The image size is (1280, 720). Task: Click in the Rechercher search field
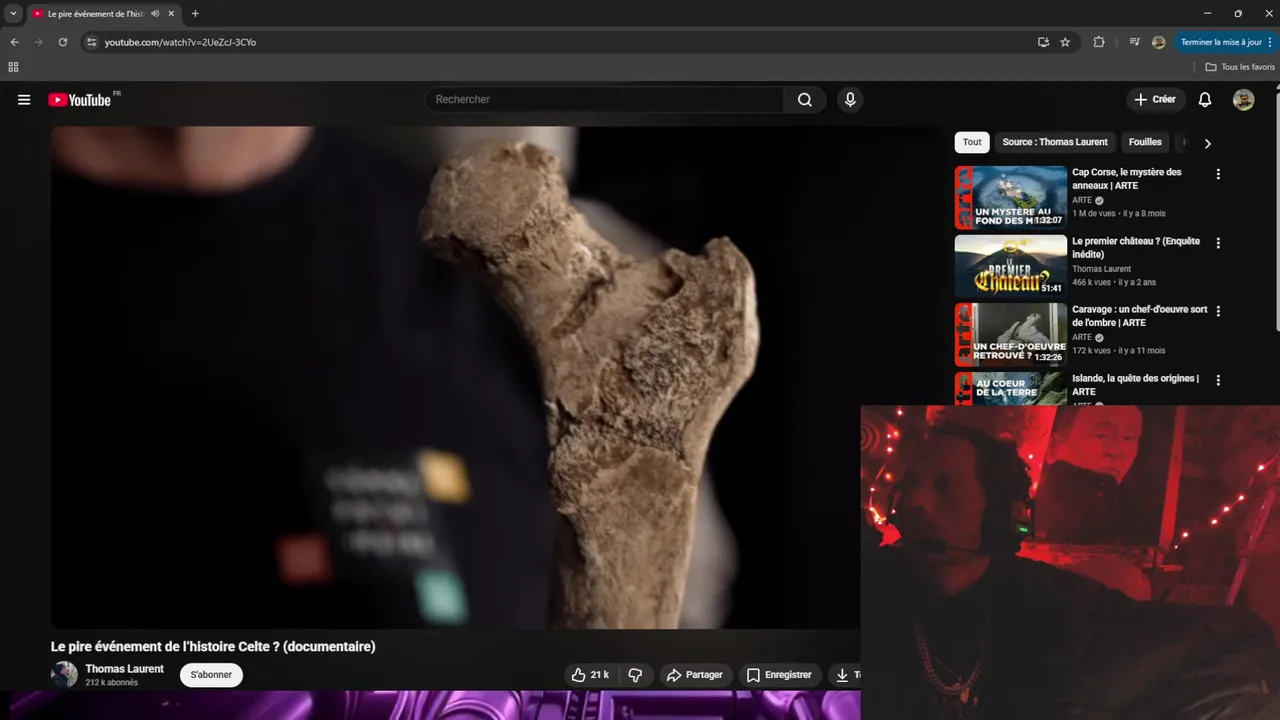pyautogui.click(x=605, y=100)
